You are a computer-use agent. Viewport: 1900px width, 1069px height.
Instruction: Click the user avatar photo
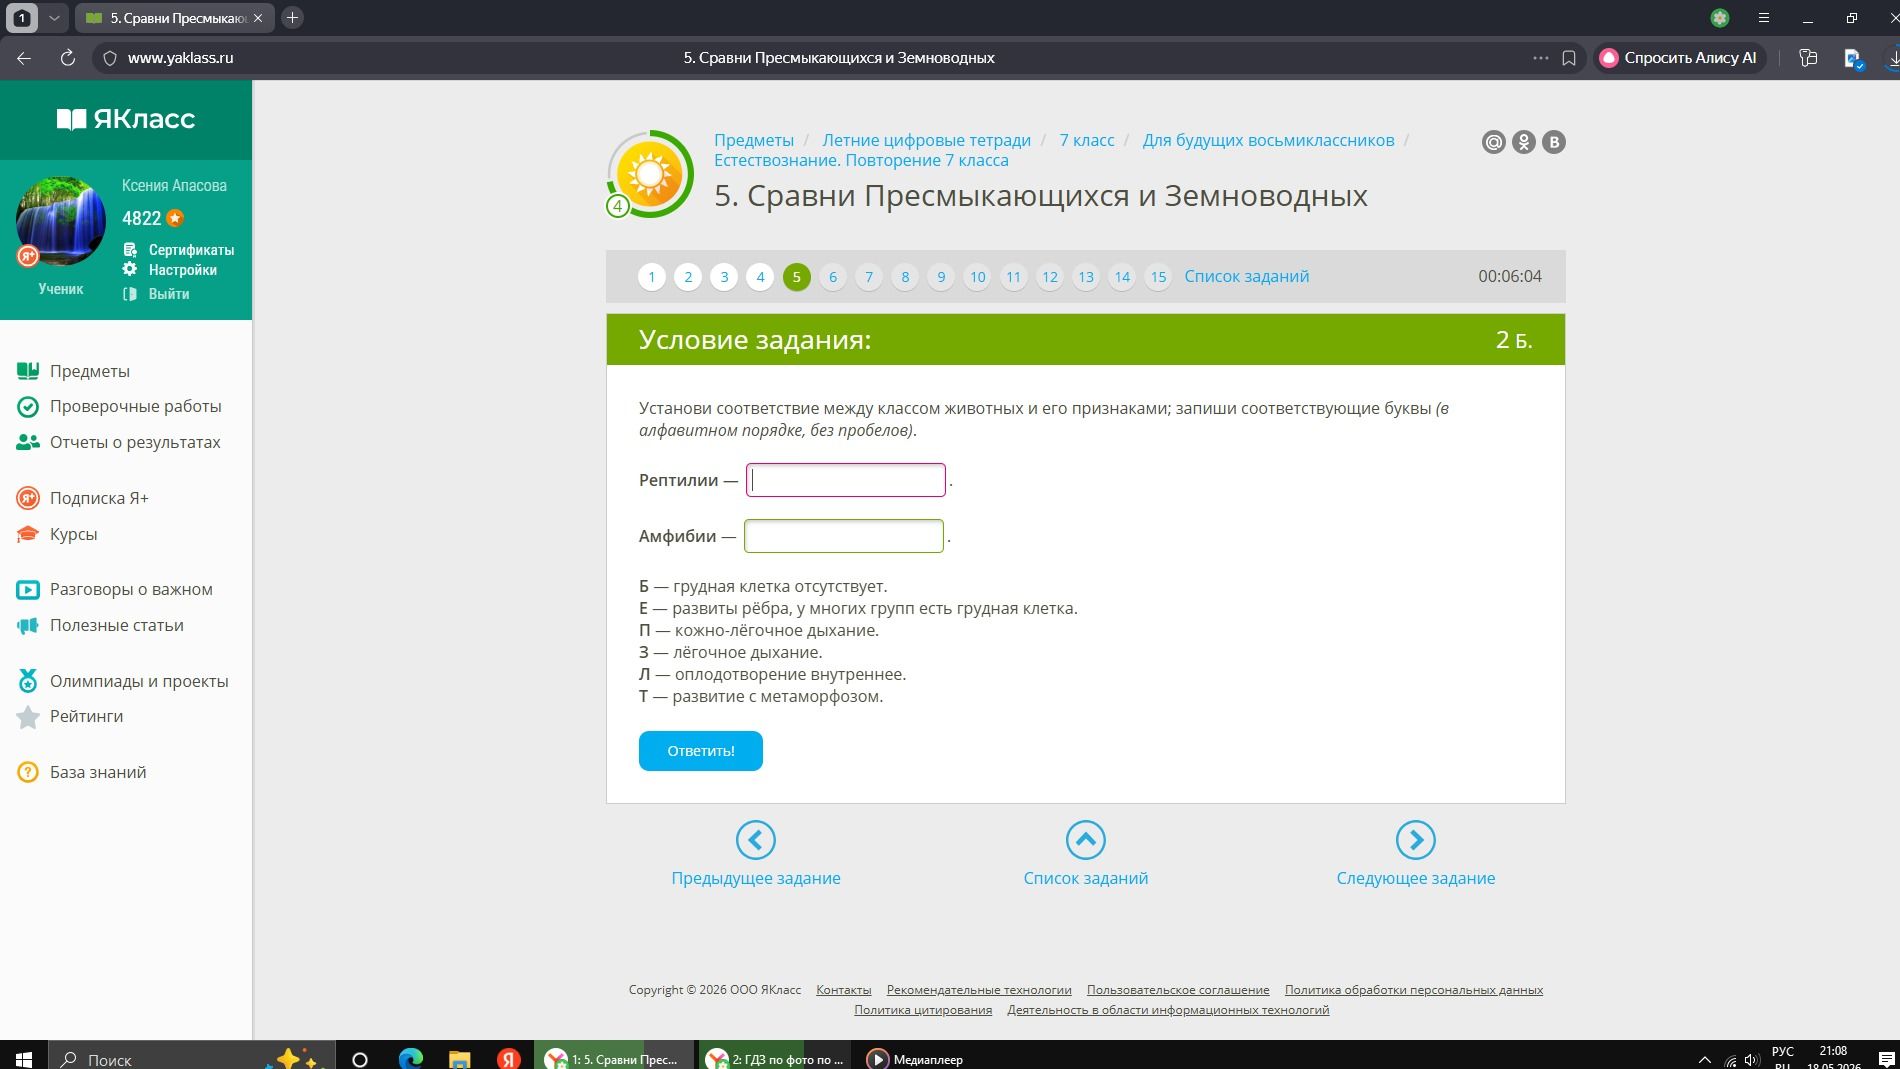(61, 221)
